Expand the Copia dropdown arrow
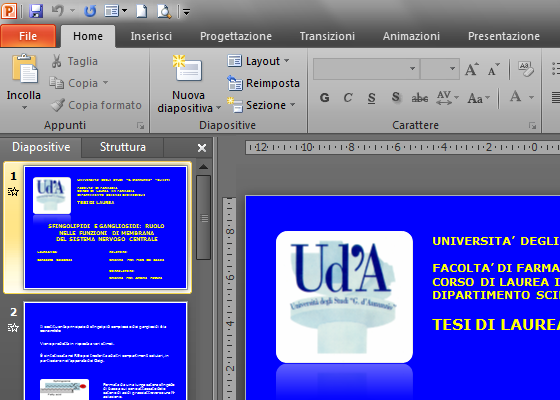 click(x=105, y=82)
